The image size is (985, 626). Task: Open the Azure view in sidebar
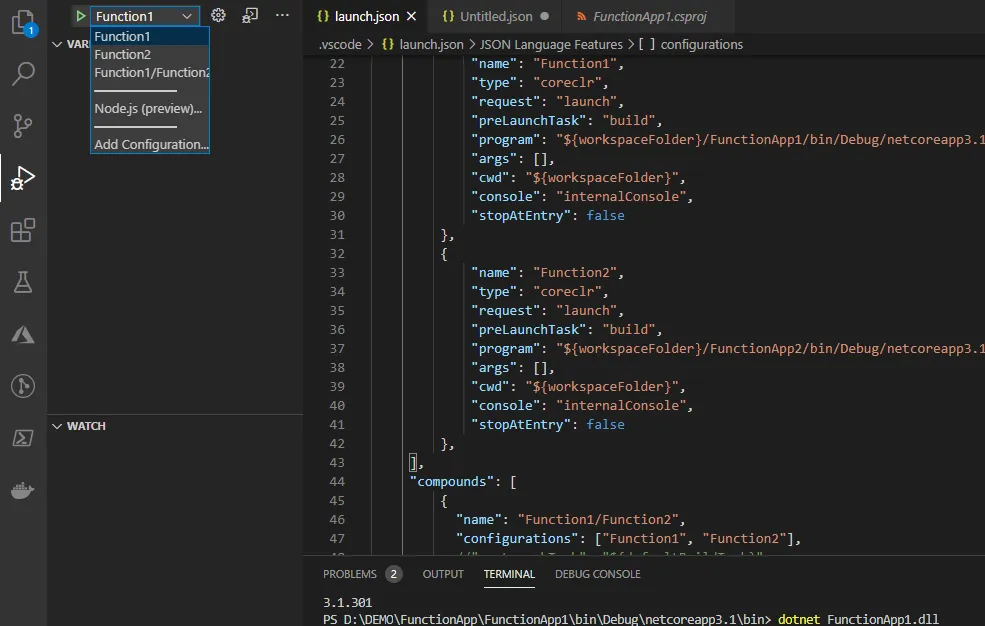(x=23, y=335)
